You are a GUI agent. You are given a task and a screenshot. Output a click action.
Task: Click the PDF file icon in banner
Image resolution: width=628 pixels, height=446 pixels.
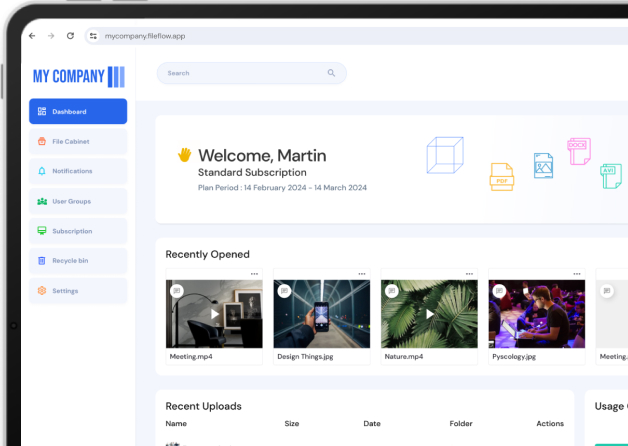(x=502, y=177)
